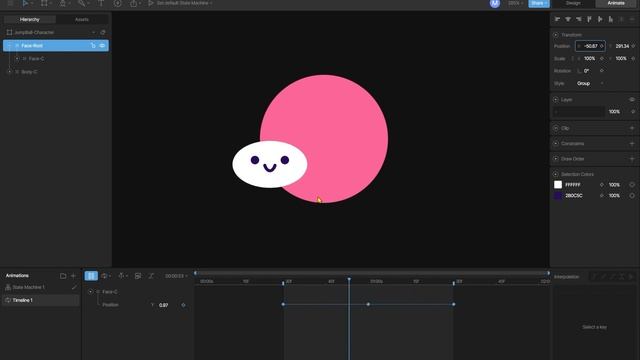
Task: Align right edges icon
Action: (x=578, y=19)
